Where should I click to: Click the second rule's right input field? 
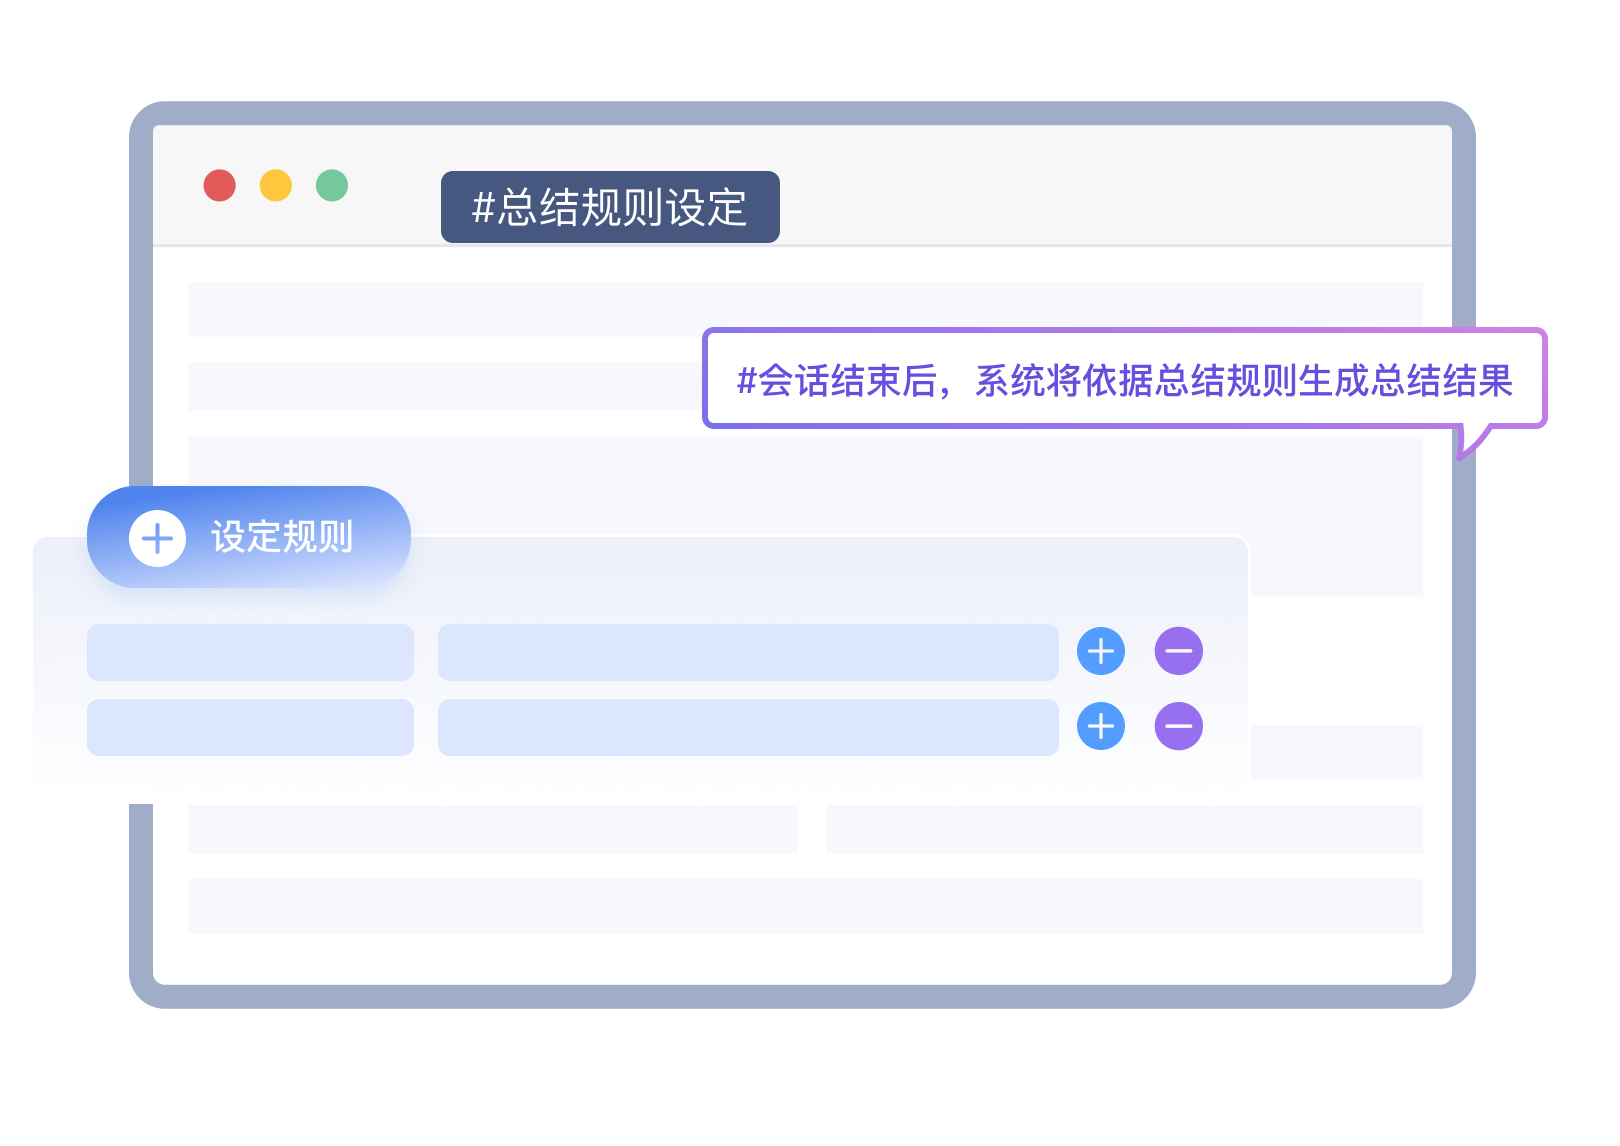(x=748, y=727)
